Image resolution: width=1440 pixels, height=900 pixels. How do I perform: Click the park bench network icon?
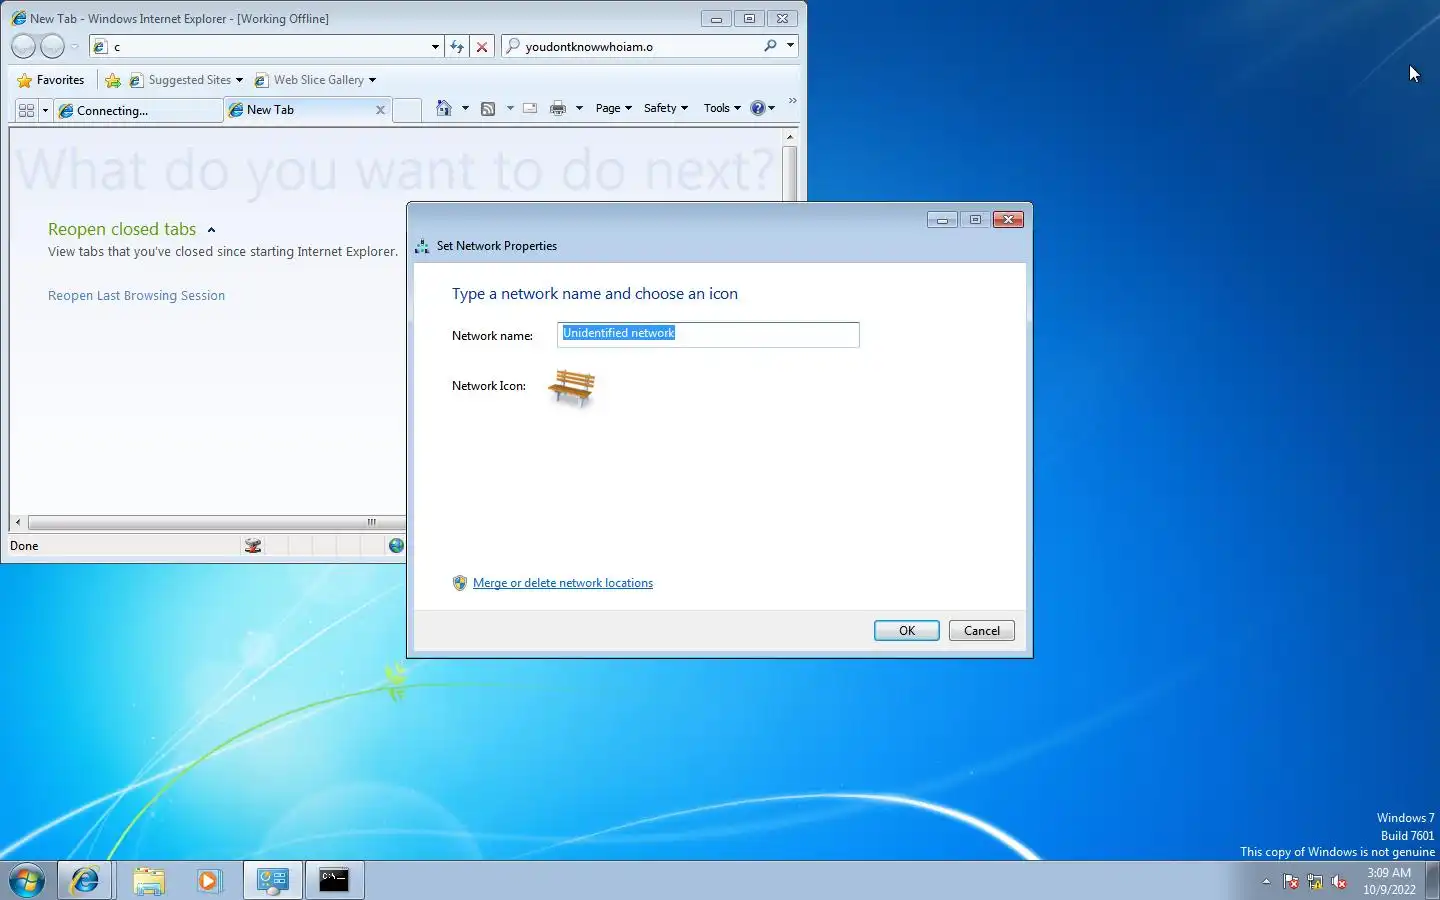click(572, 388)
